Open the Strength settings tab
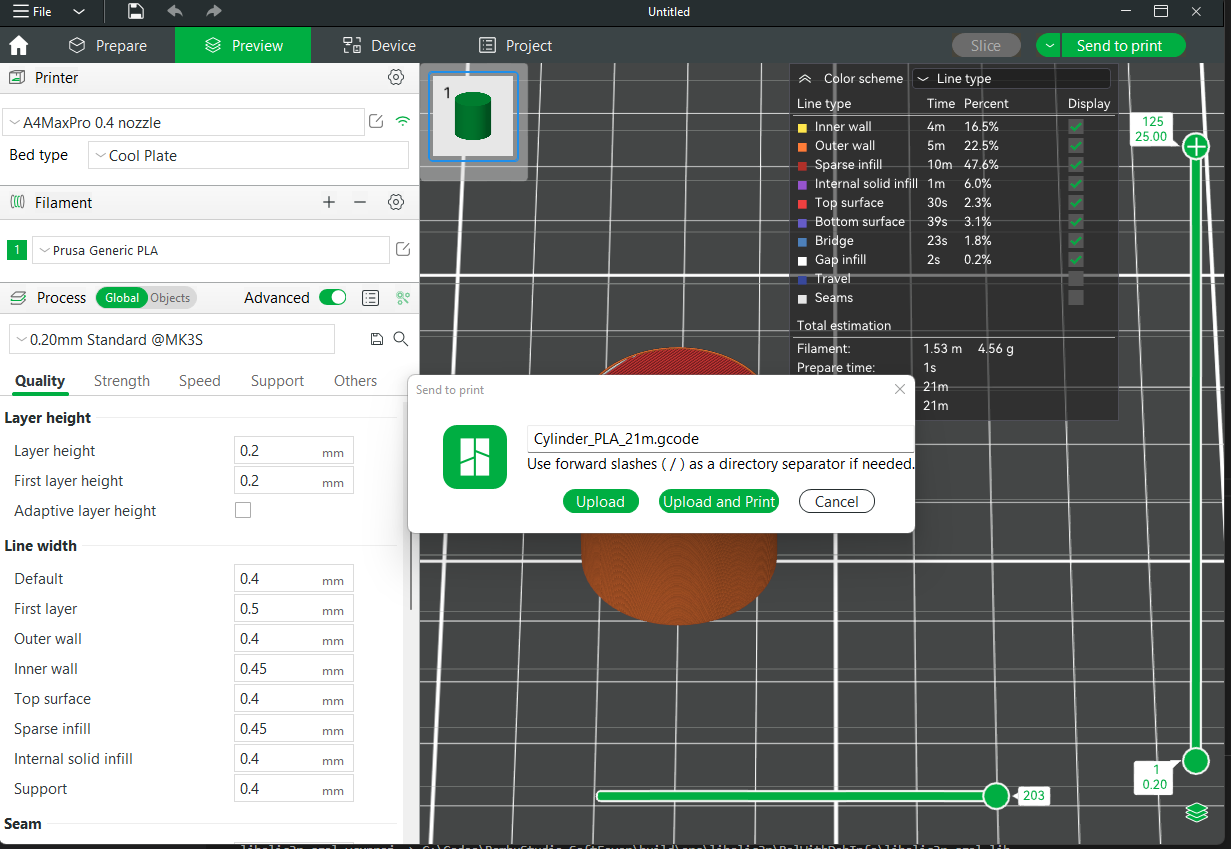Image resolution: width=1231 pixels, height=849 pixels. pos(122,381)
